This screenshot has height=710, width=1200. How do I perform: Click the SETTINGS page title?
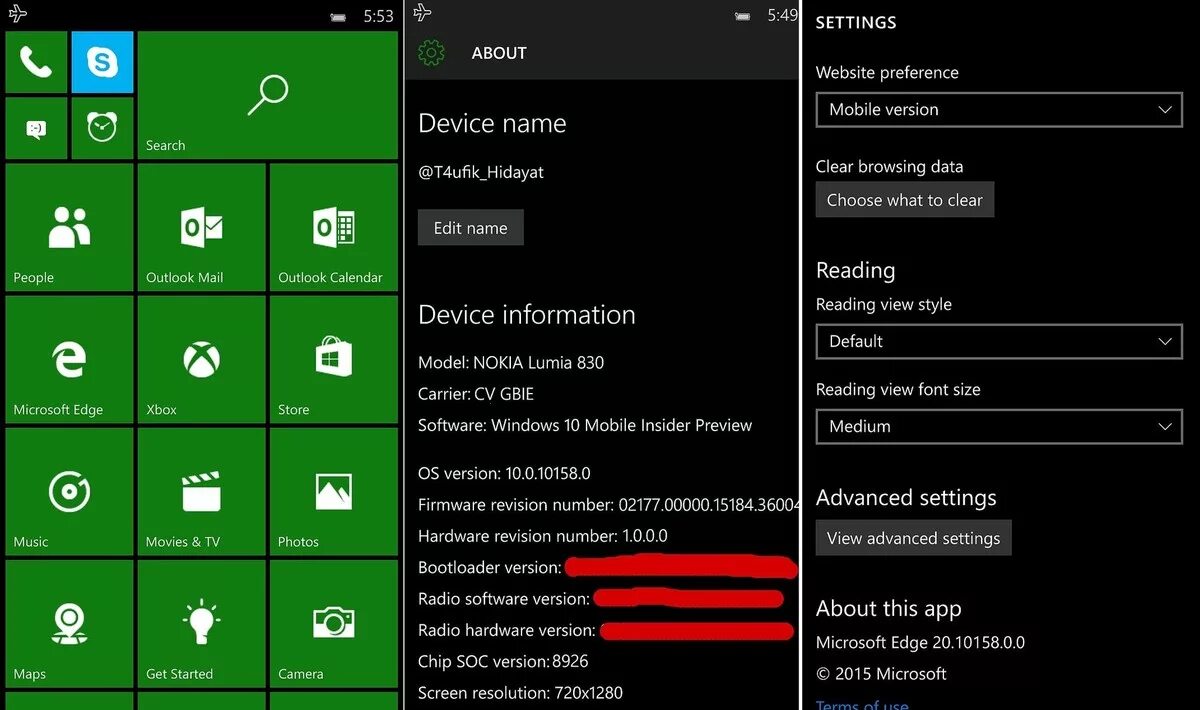pos(856,22)
